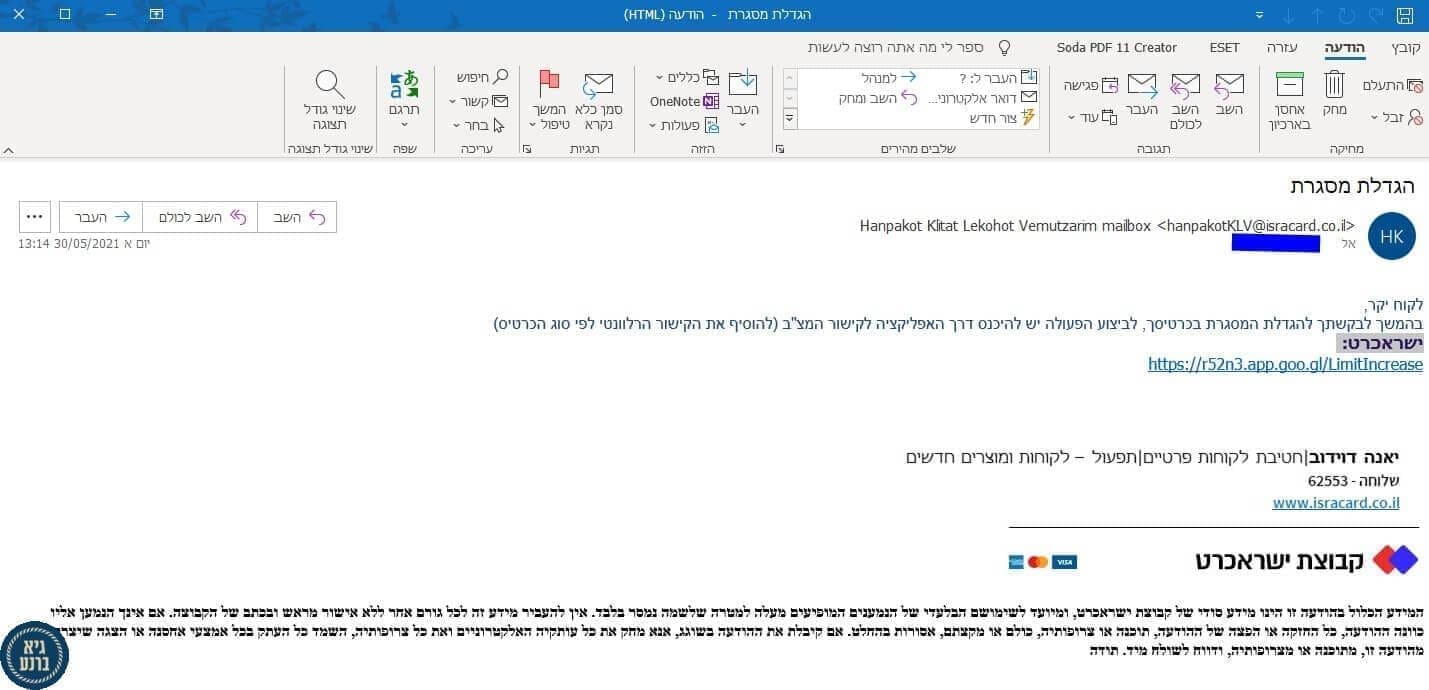Screen dimensions: 1429x690
Task: Click the Follow Up (המשך טיפול) flag
Action: pos(549,99)
